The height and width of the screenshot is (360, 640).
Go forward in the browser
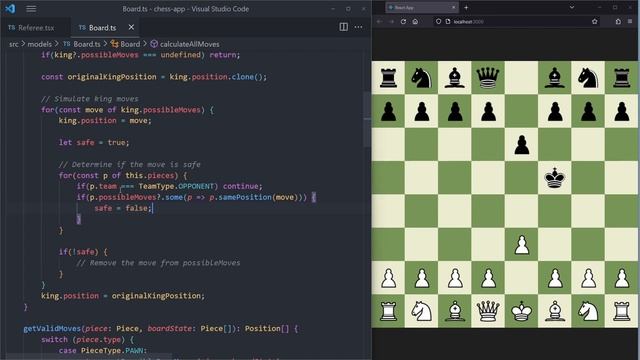tap(391, 22)
